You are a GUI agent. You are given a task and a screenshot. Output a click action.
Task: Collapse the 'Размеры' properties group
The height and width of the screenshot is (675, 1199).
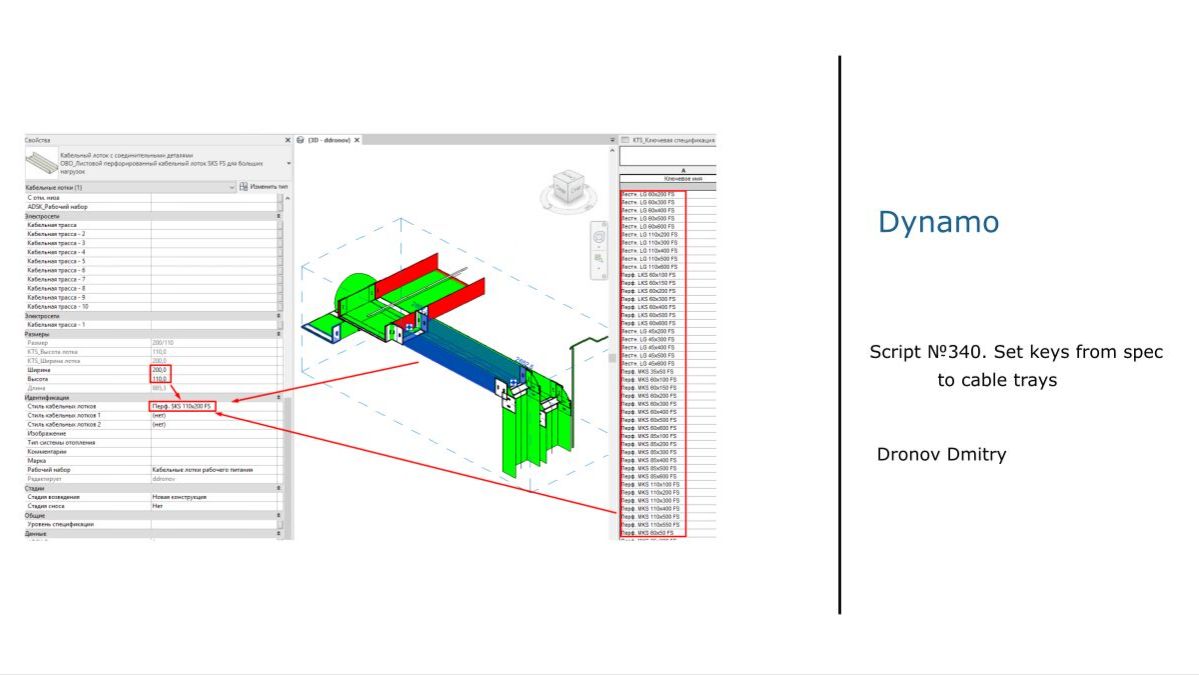tap(278, 334)
